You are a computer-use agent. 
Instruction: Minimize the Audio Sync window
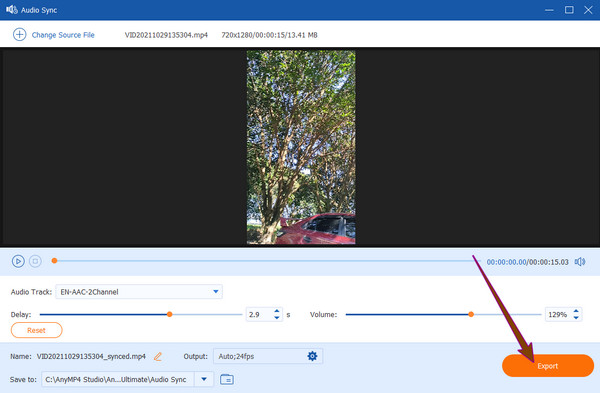pos(549,10)
